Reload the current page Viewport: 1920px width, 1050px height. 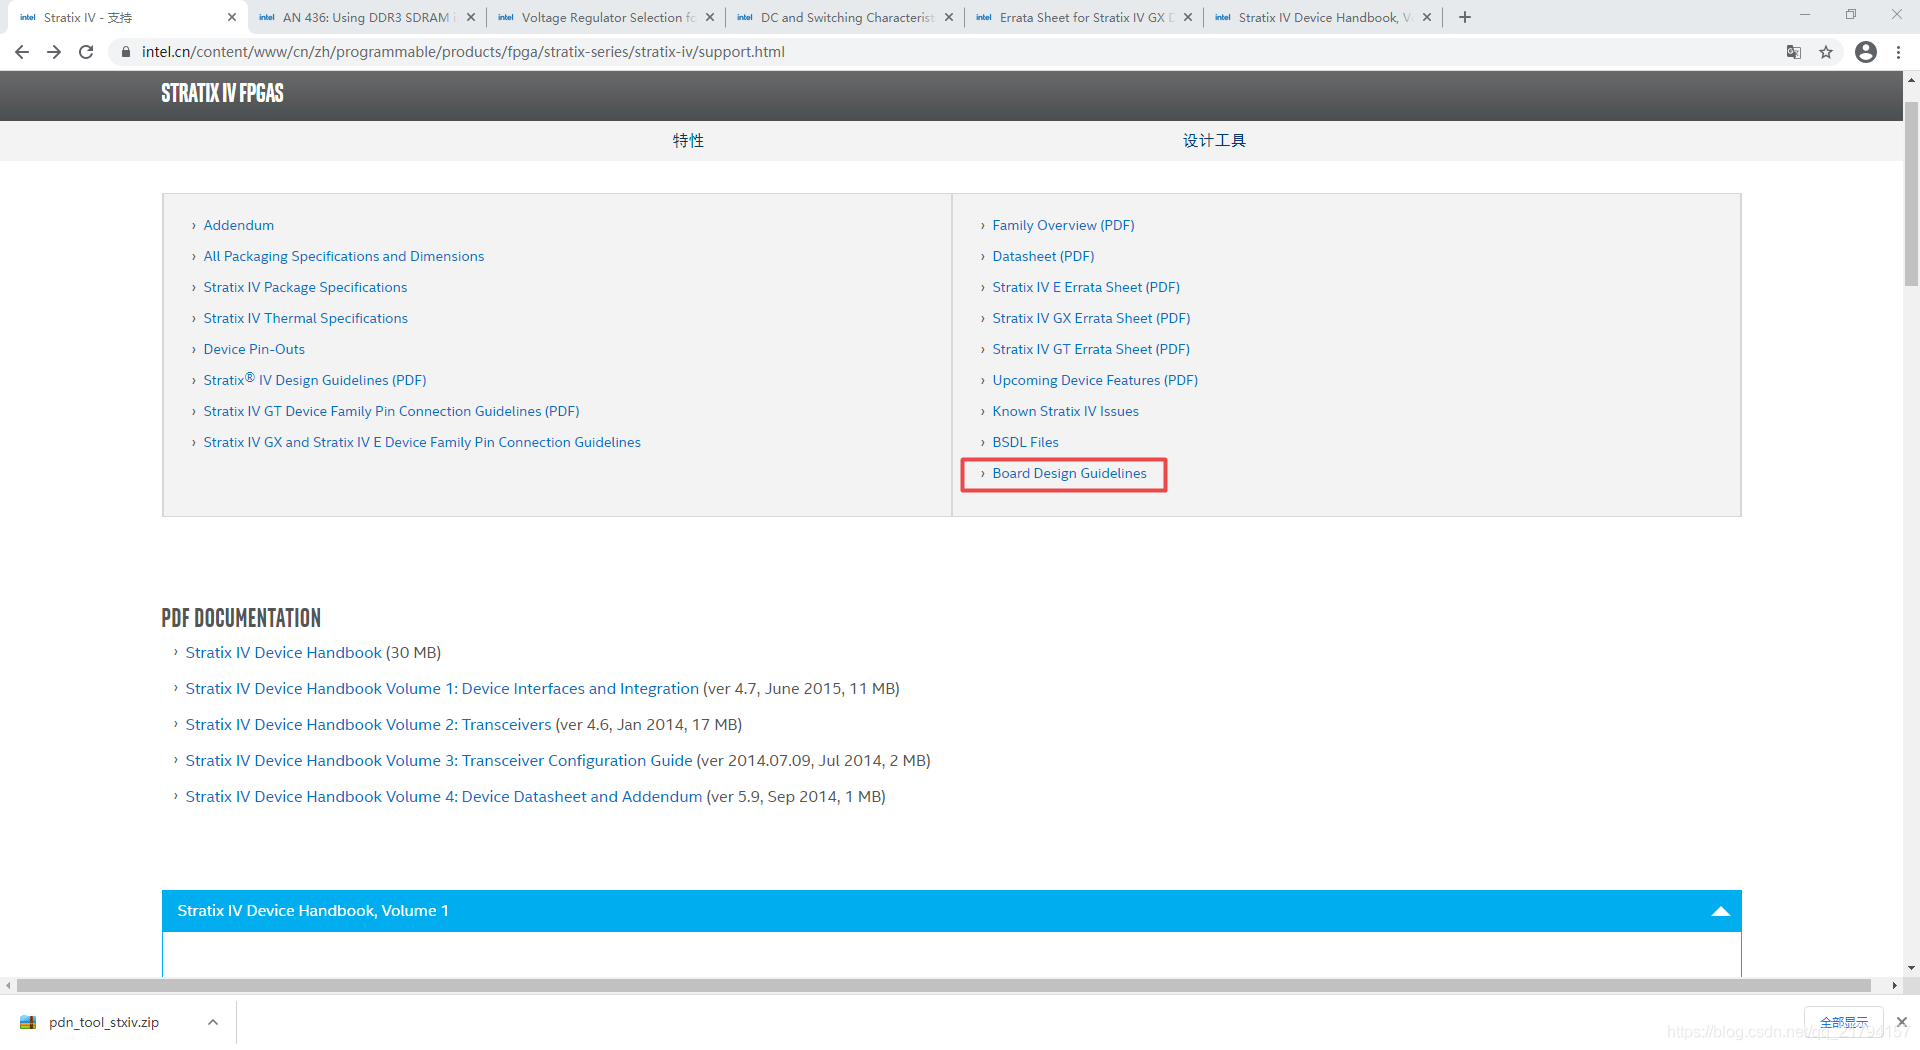pyautogui.click(x=86, y=52)
